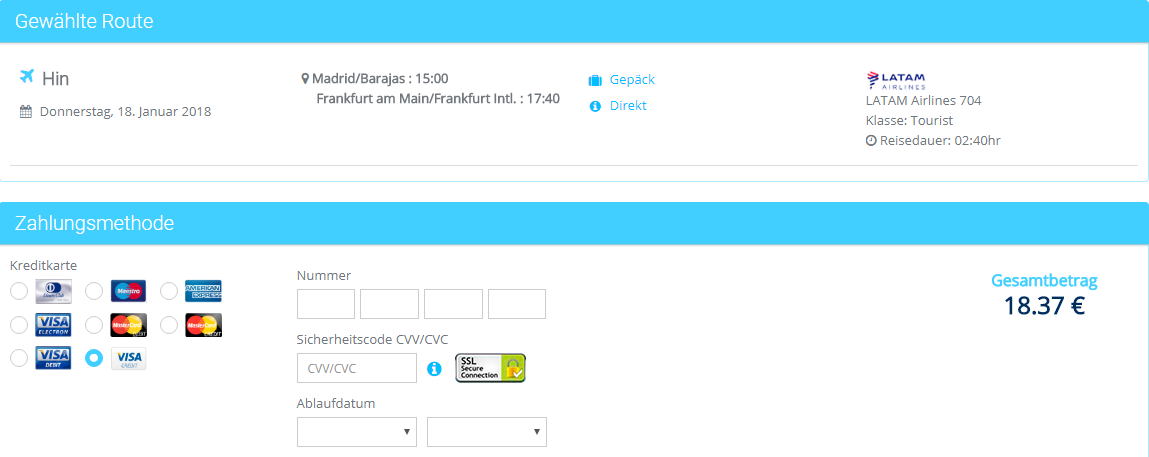Select the American Express radio button
The width and height of the screenshot is (1149, 457).
[x=169, y=291]
